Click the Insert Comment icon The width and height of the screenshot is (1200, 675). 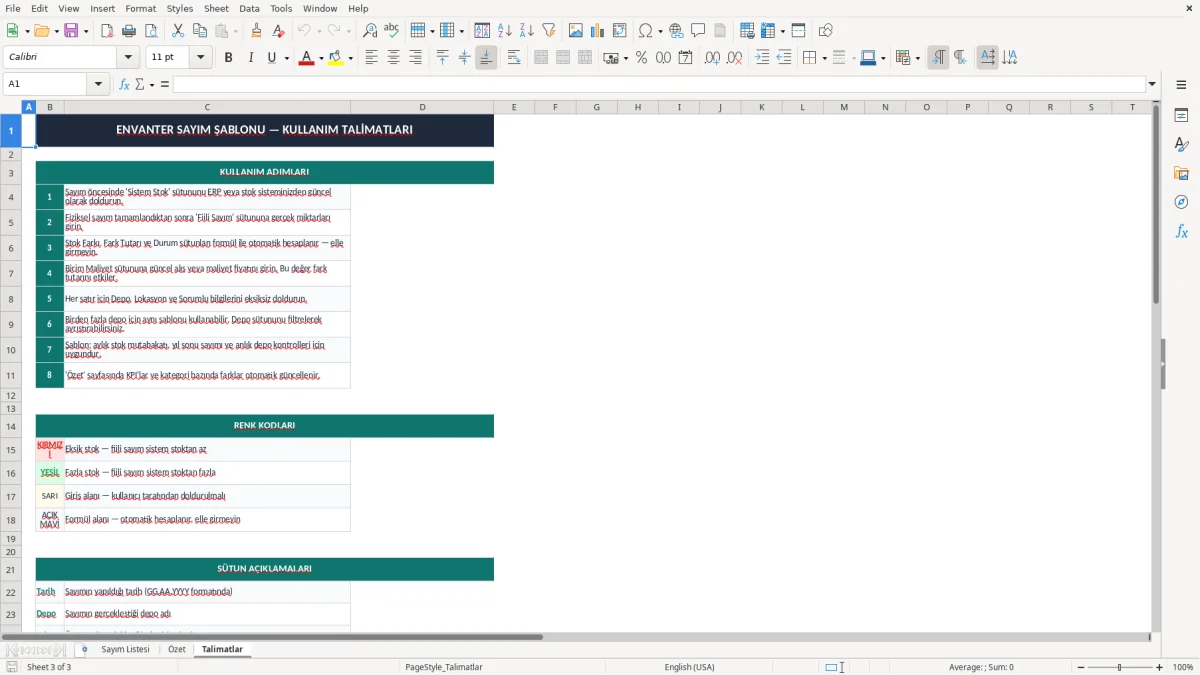[x=698, y=31]
